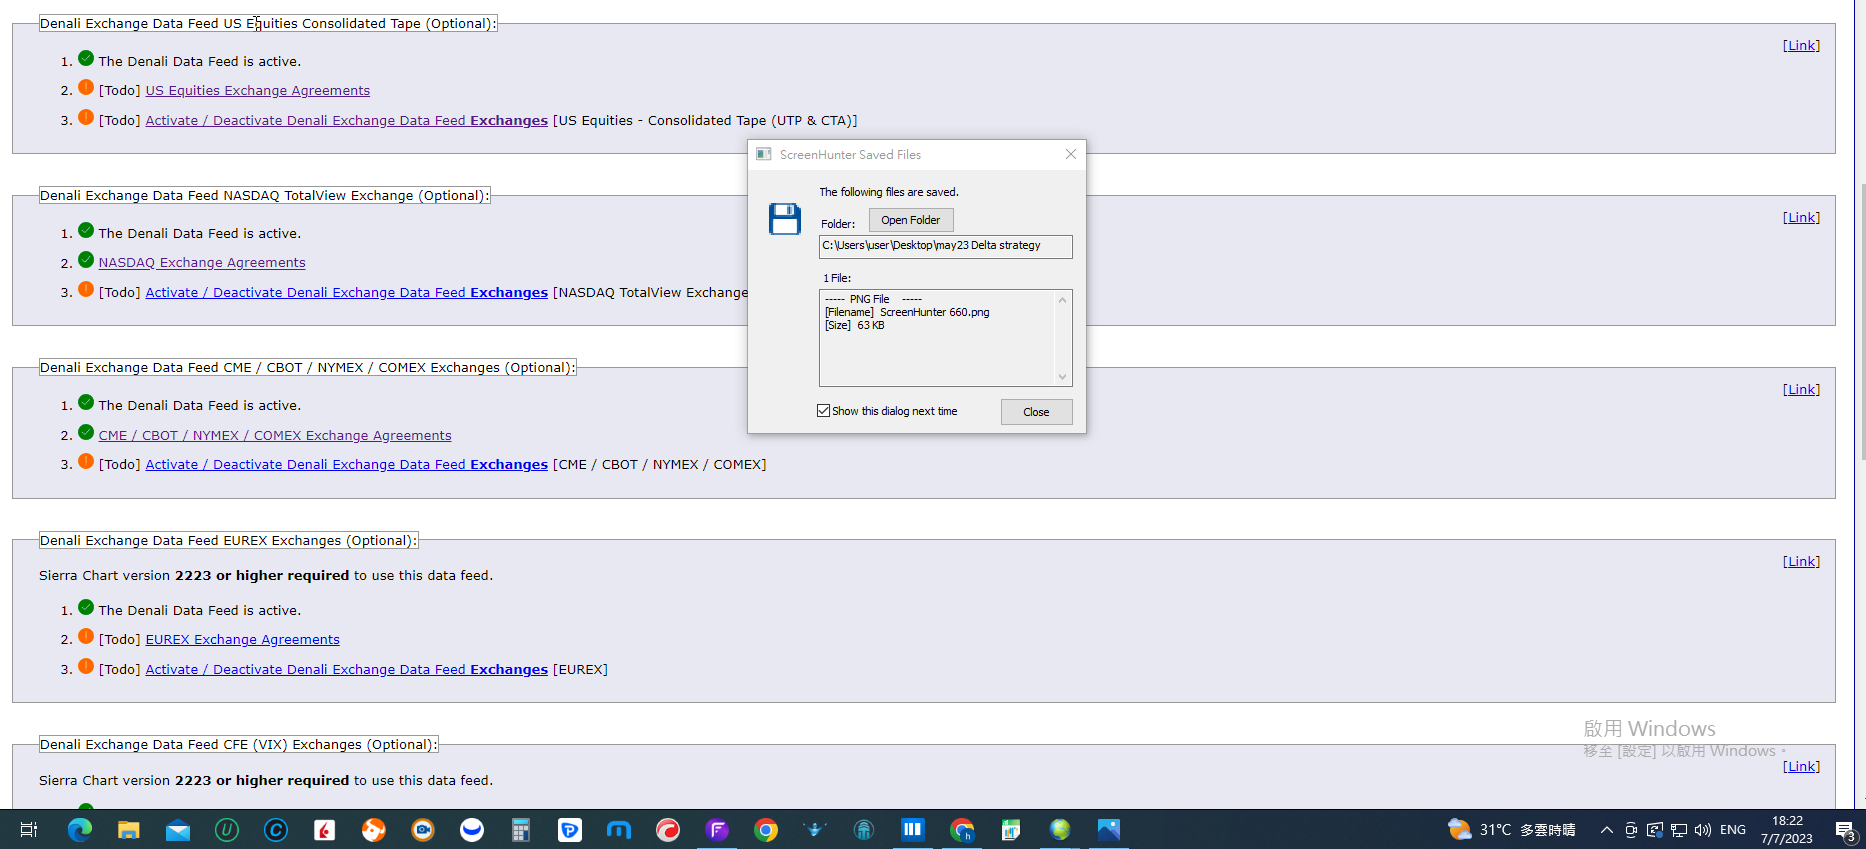
Task: Open the purple F taskbar app
Action: [717, 829]
